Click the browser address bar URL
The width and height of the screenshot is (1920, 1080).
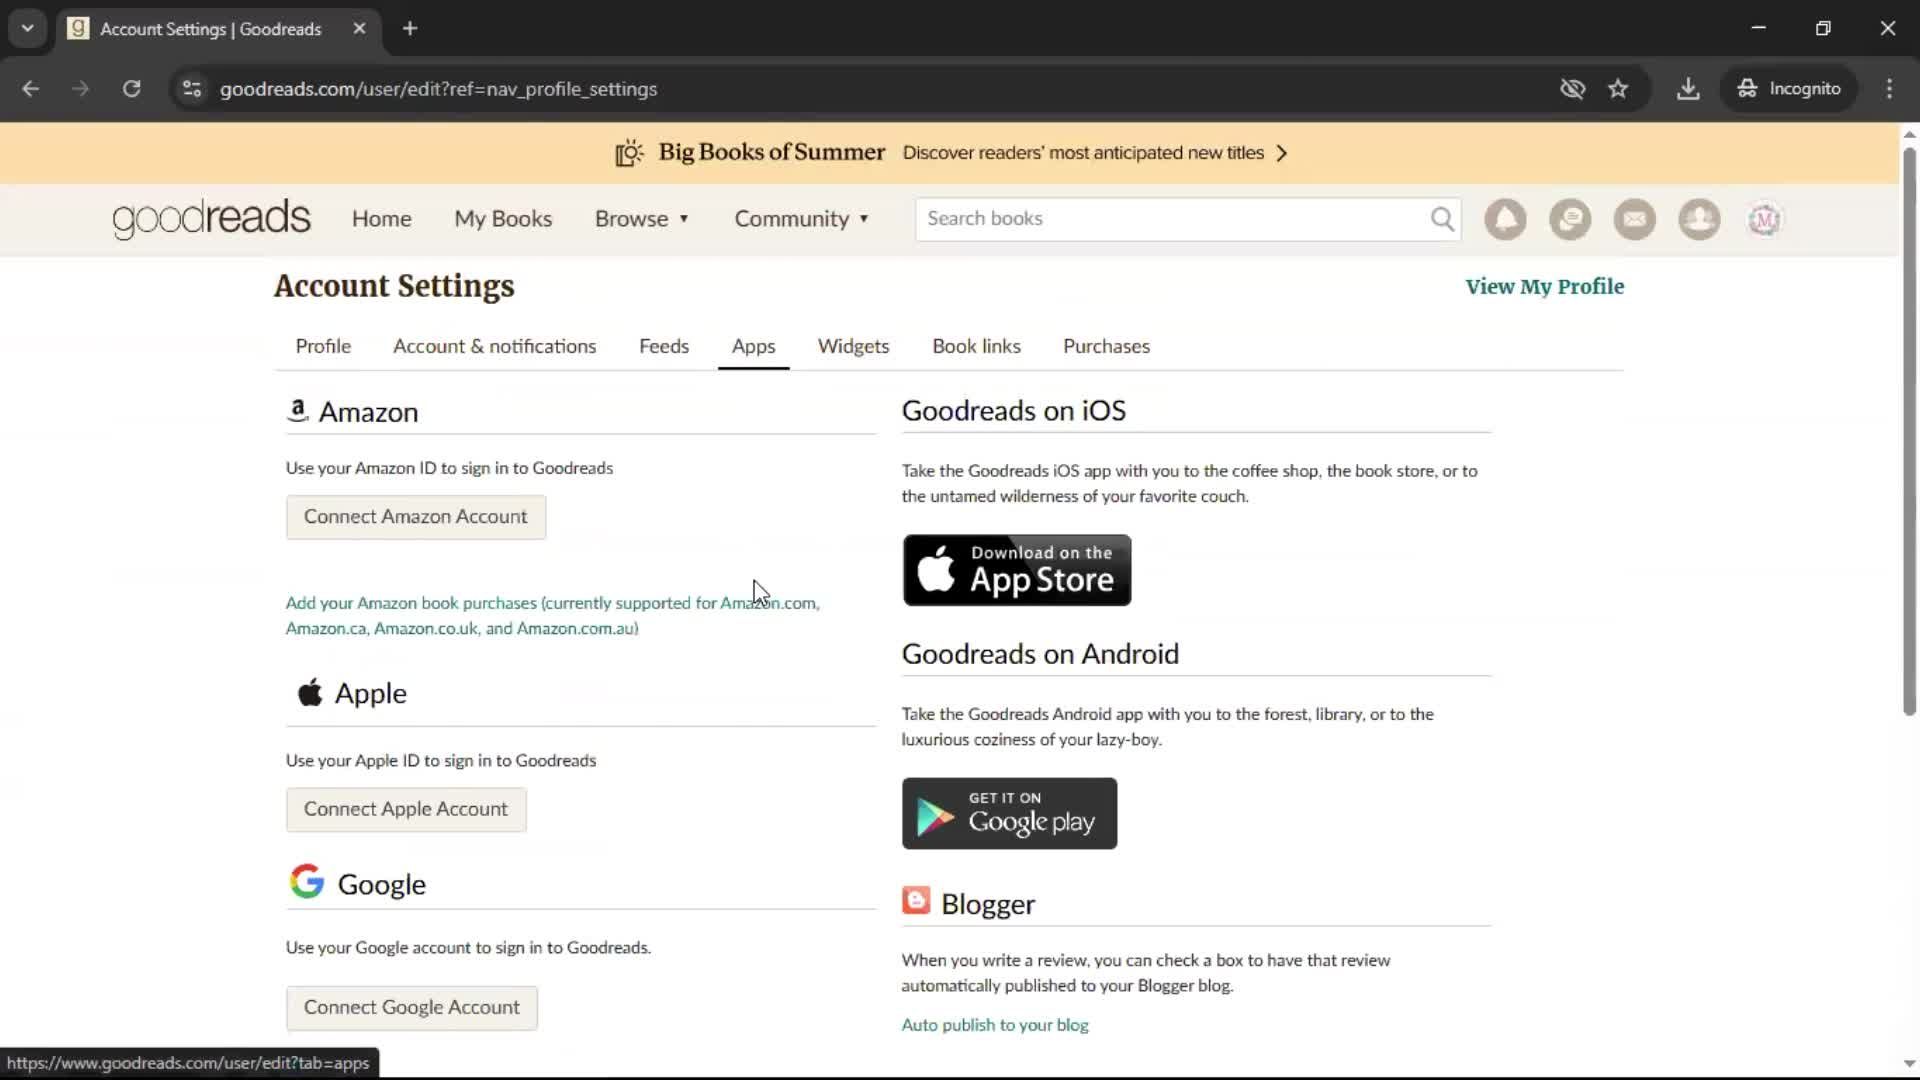pos(438,89)
